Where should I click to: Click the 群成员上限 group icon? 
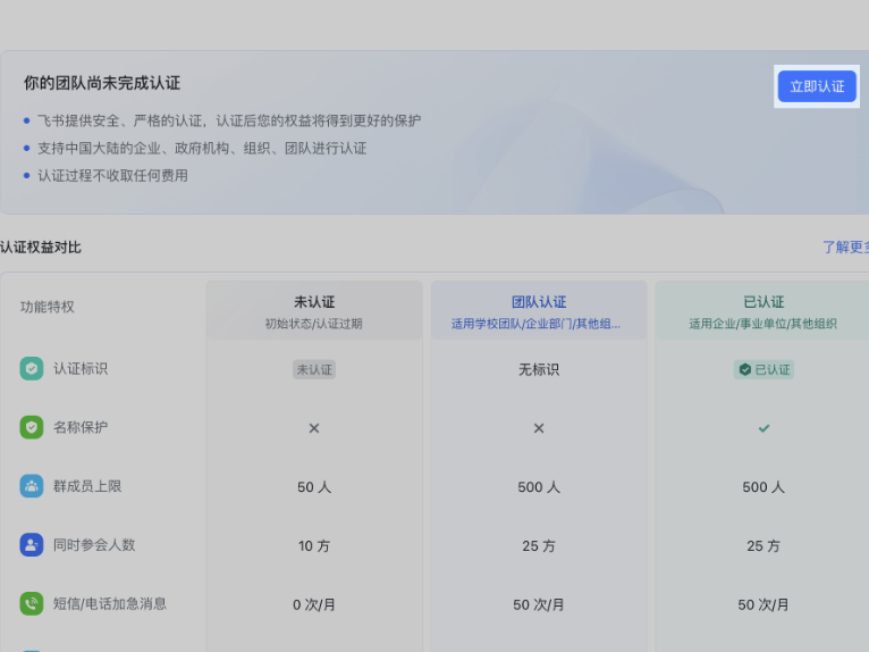tap(32, 486)
